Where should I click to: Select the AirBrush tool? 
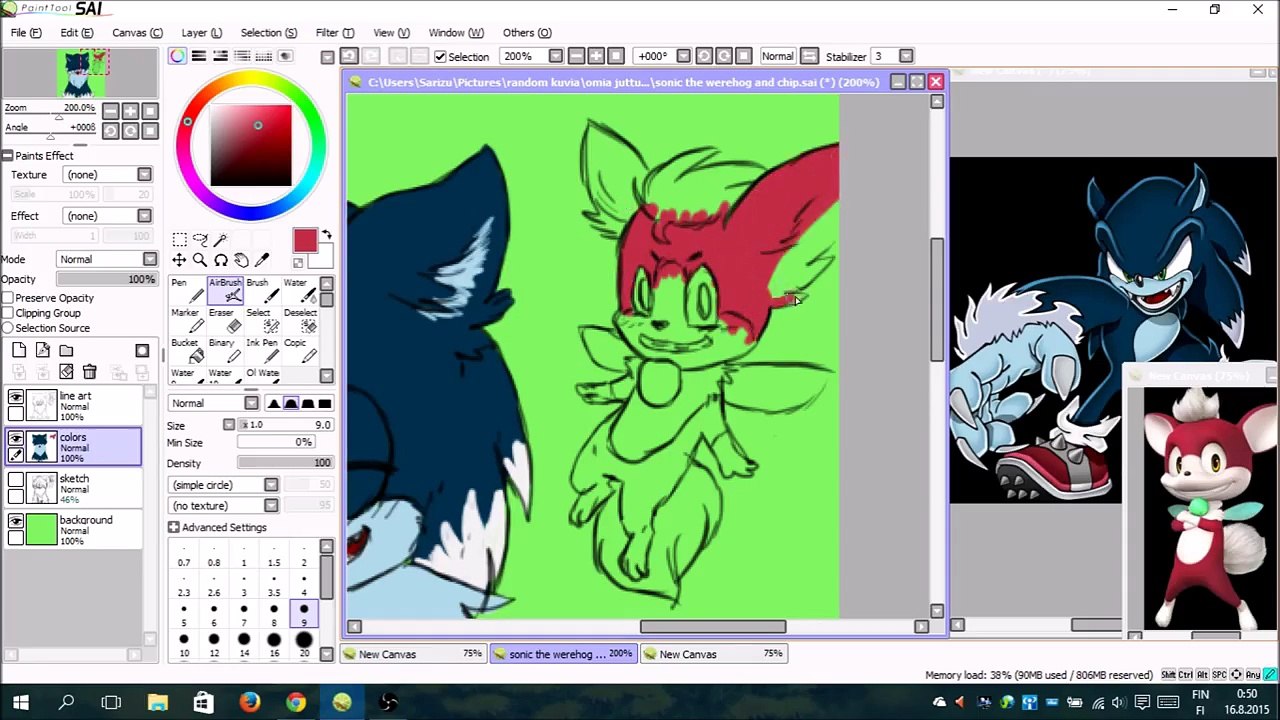click(225, 290)
